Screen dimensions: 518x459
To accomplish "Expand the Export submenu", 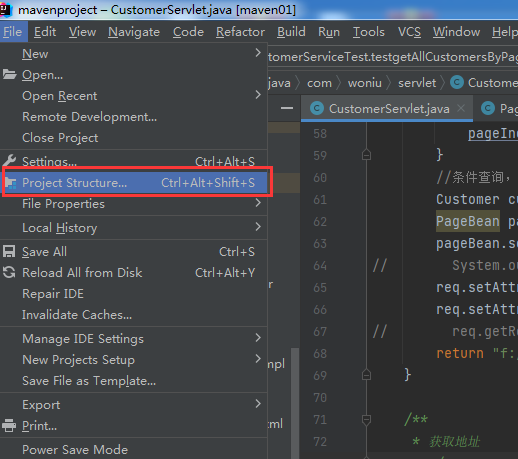I will (x=134, y=405).
